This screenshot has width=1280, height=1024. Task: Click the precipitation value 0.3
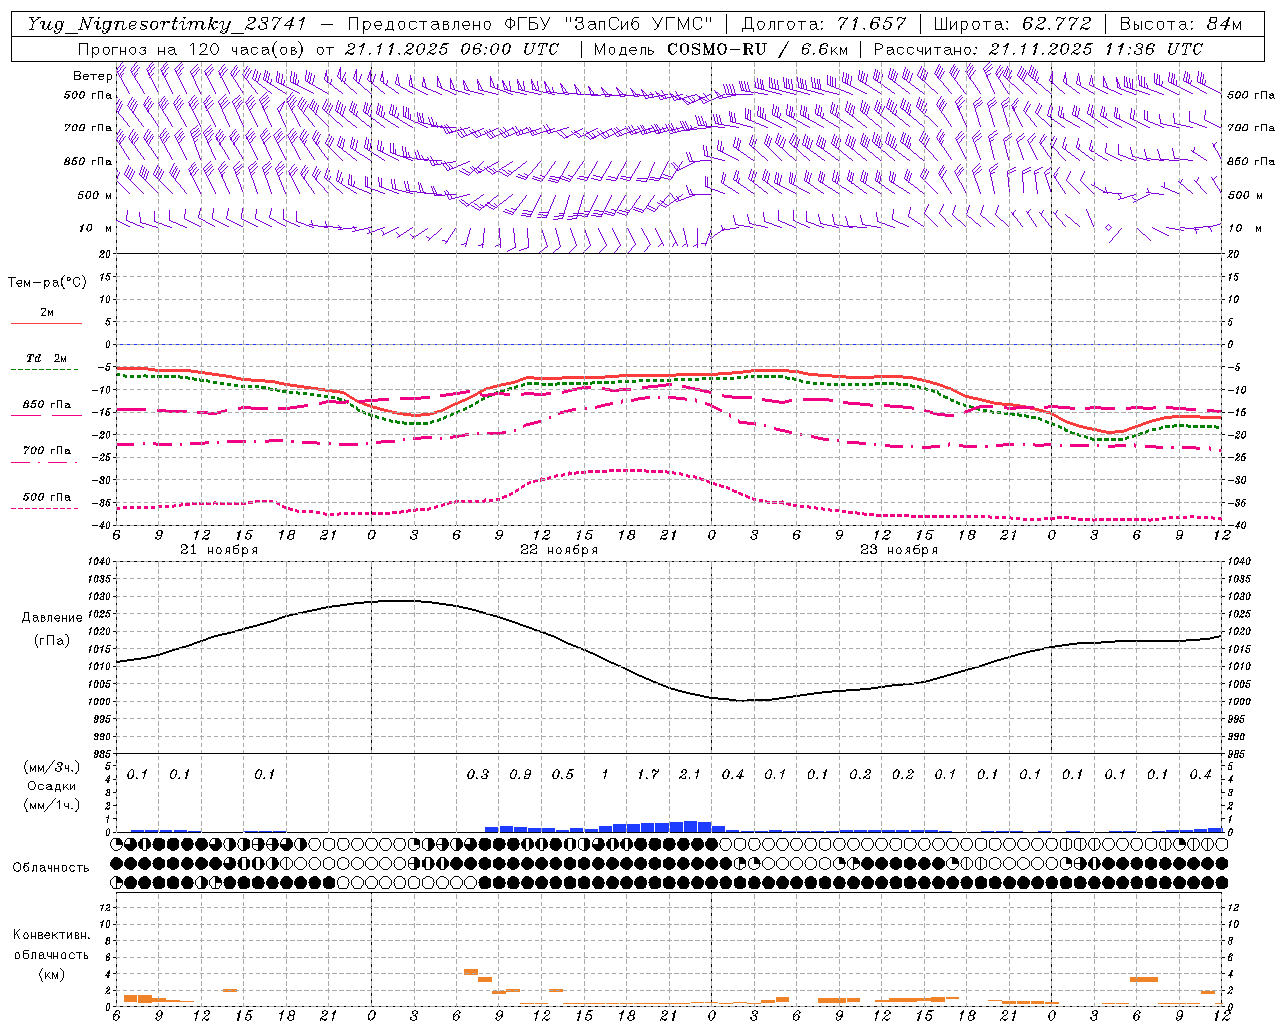478,774
